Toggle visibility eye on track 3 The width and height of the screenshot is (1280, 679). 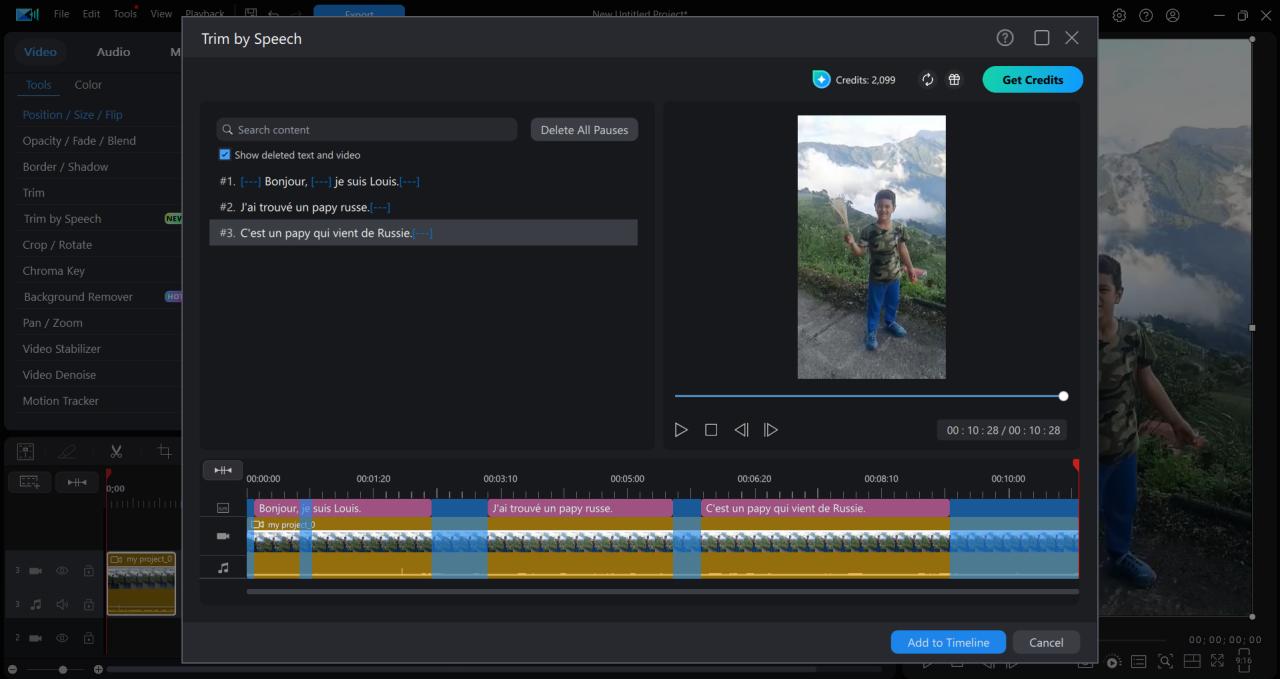[62, 571]
